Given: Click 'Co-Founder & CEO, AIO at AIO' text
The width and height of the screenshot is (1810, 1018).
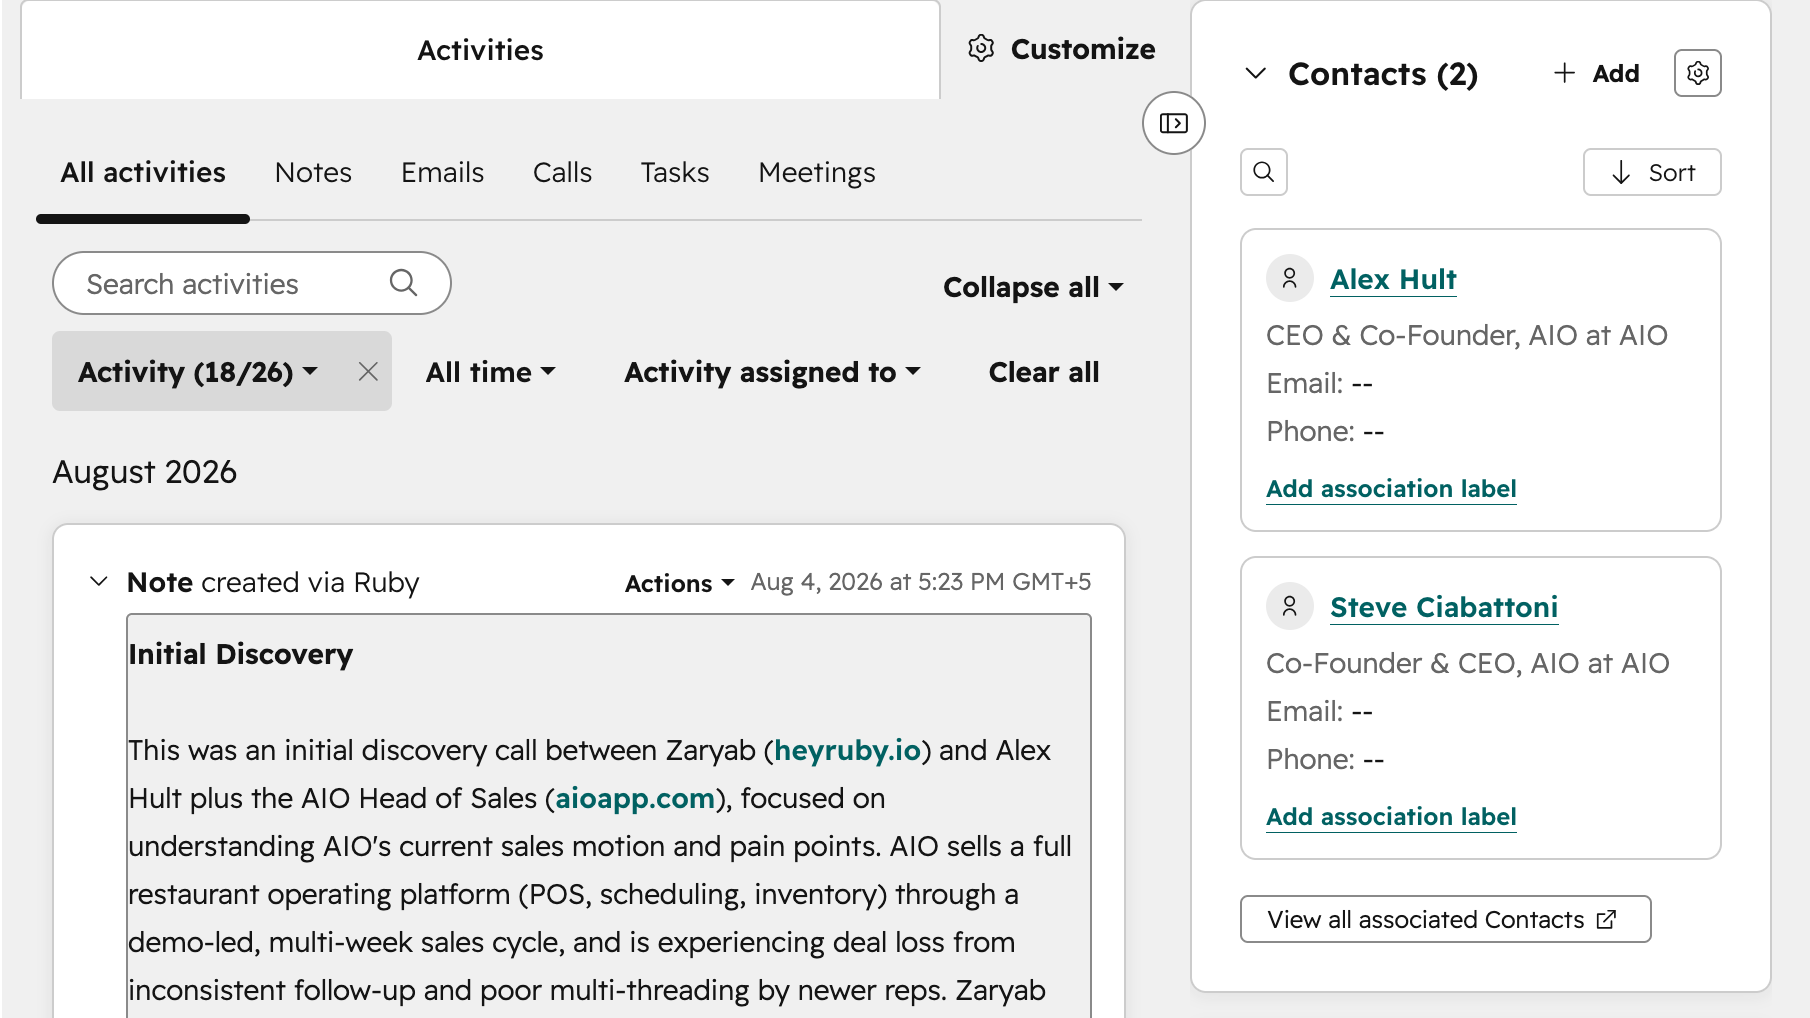Looking at the screenshot, I should click(x=1467, y=663).
